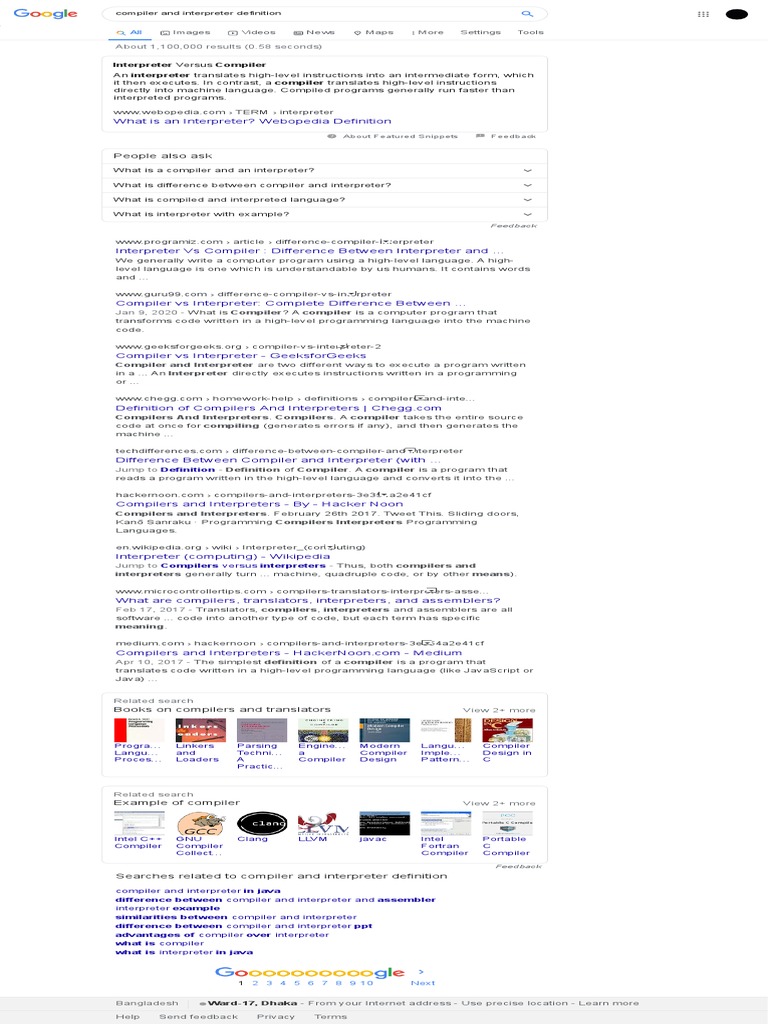This screenshot has width=768, height=1024.
Task: Open Privacy footer link
Action: (276, 1017)
